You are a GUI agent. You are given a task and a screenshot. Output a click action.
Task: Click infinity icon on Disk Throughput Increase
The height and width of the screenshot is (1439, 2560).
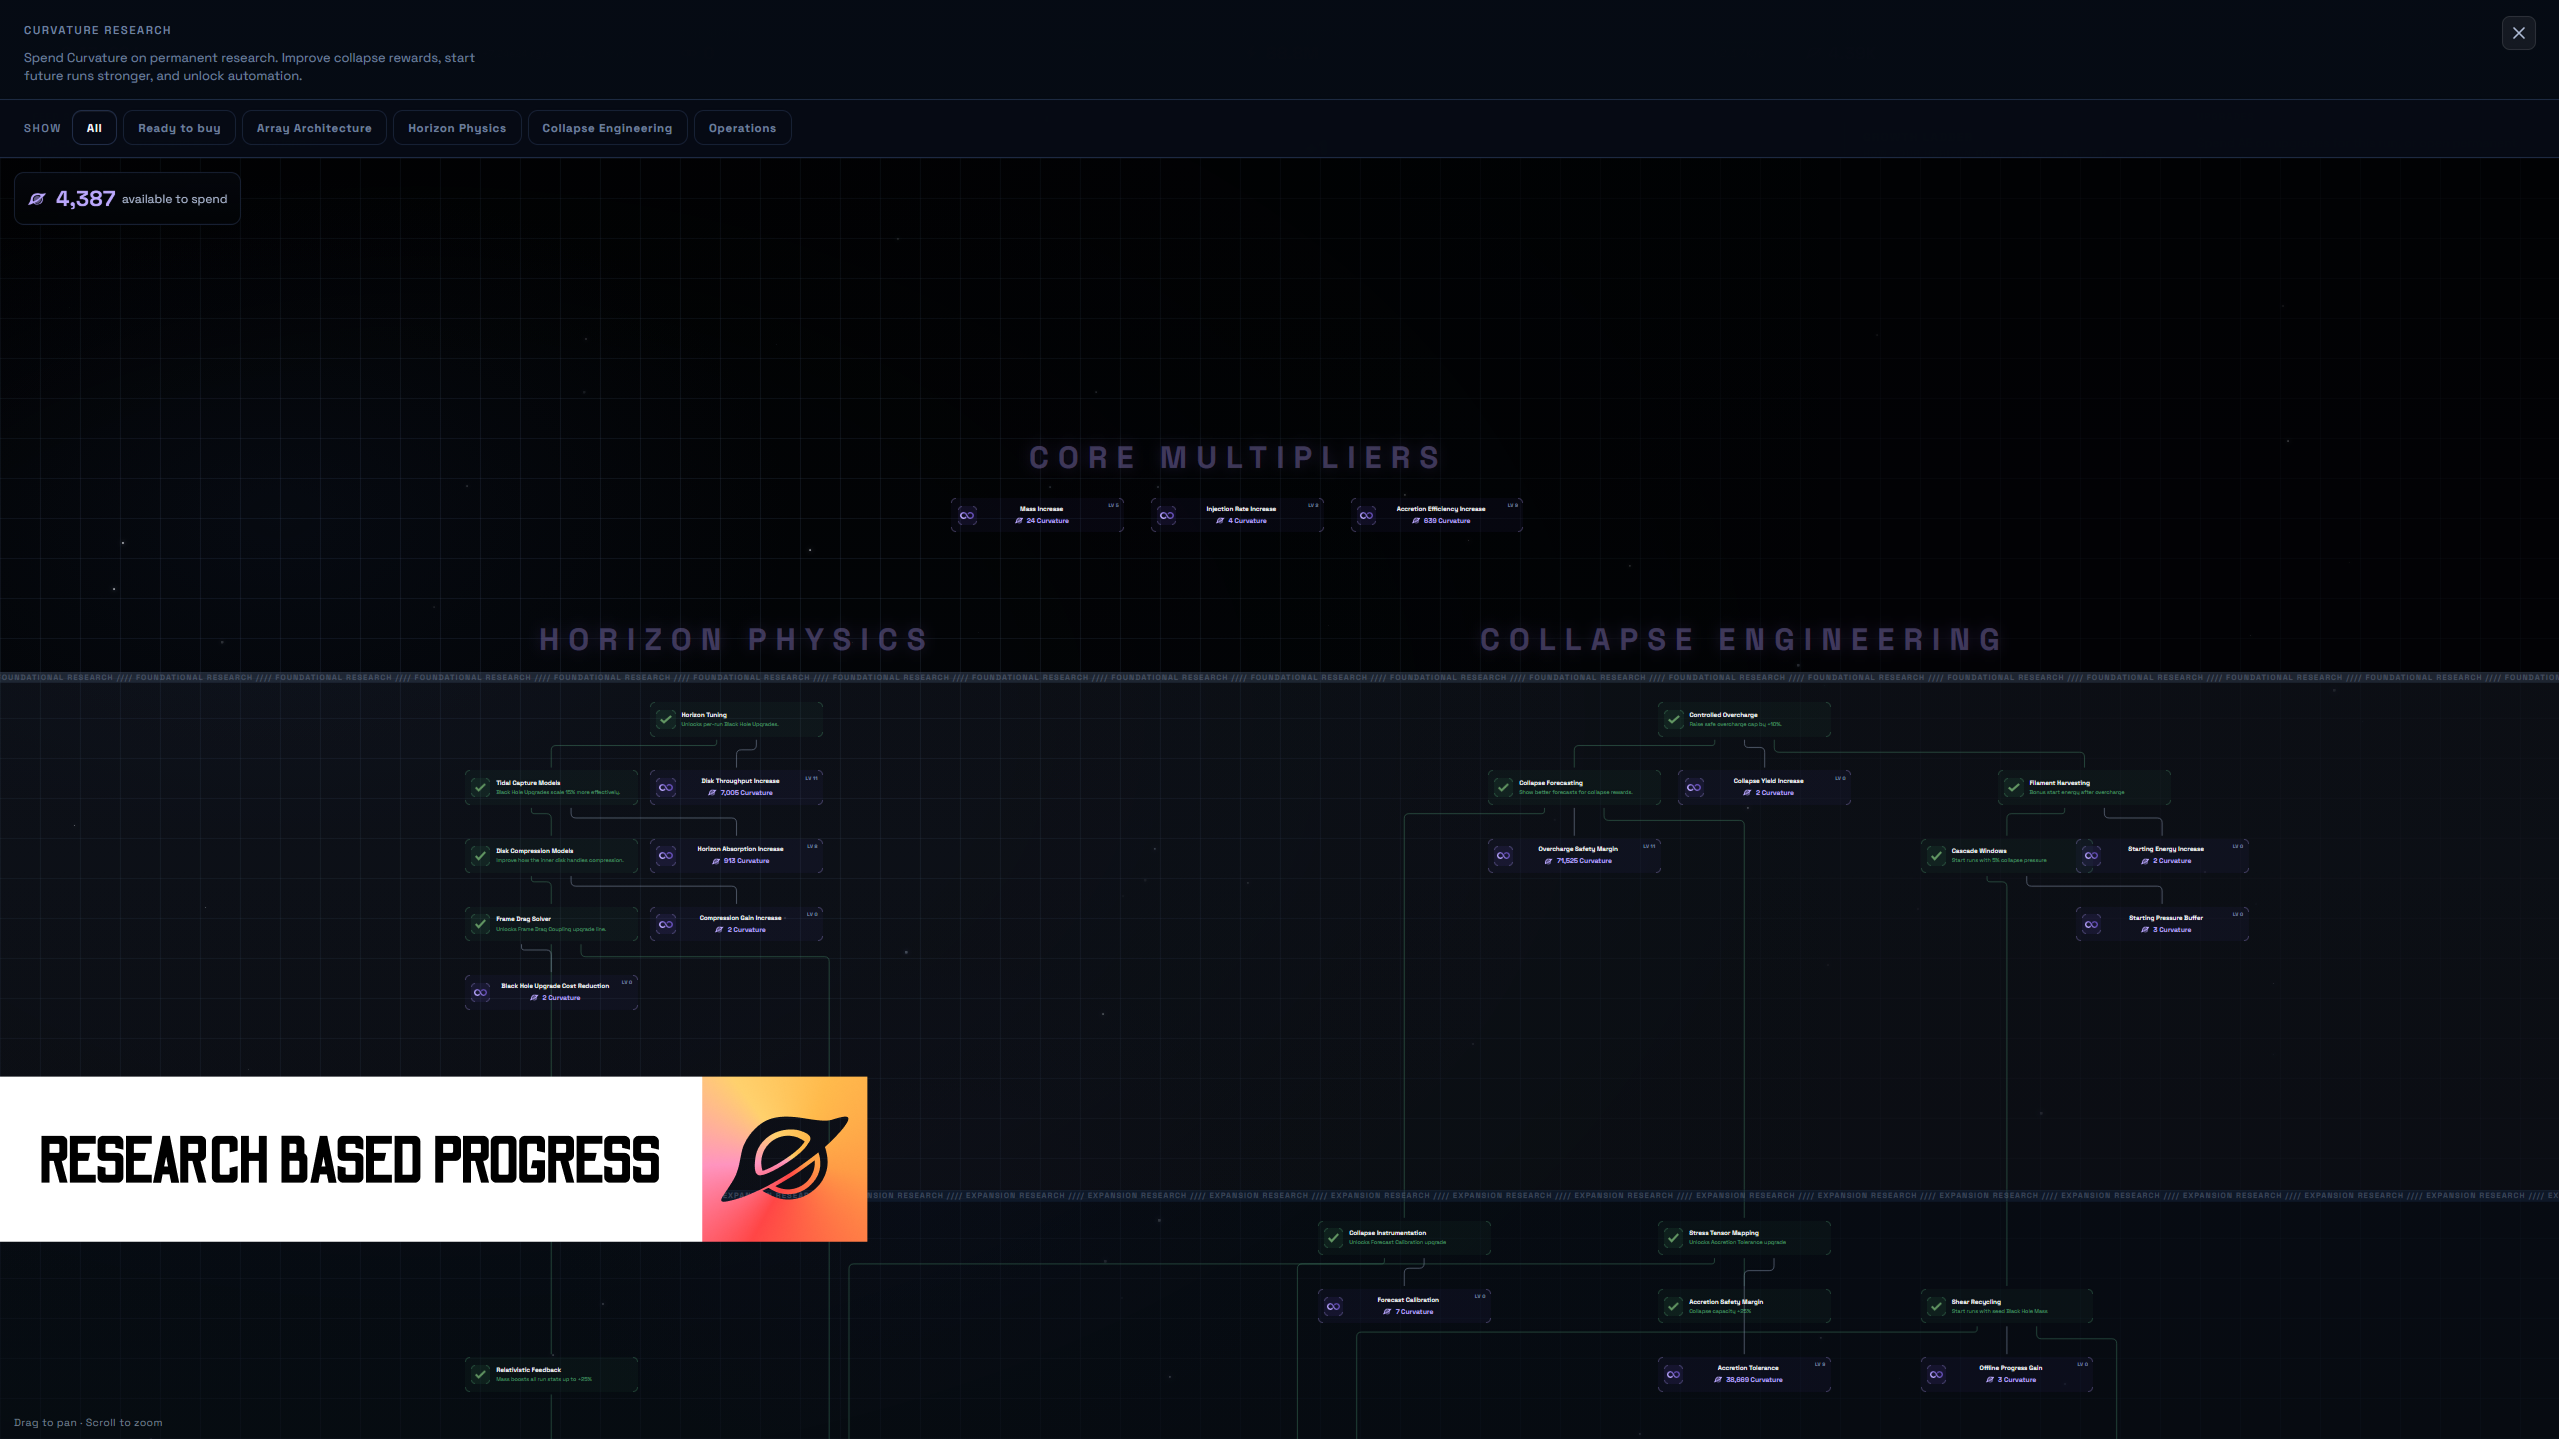point(666,788)
